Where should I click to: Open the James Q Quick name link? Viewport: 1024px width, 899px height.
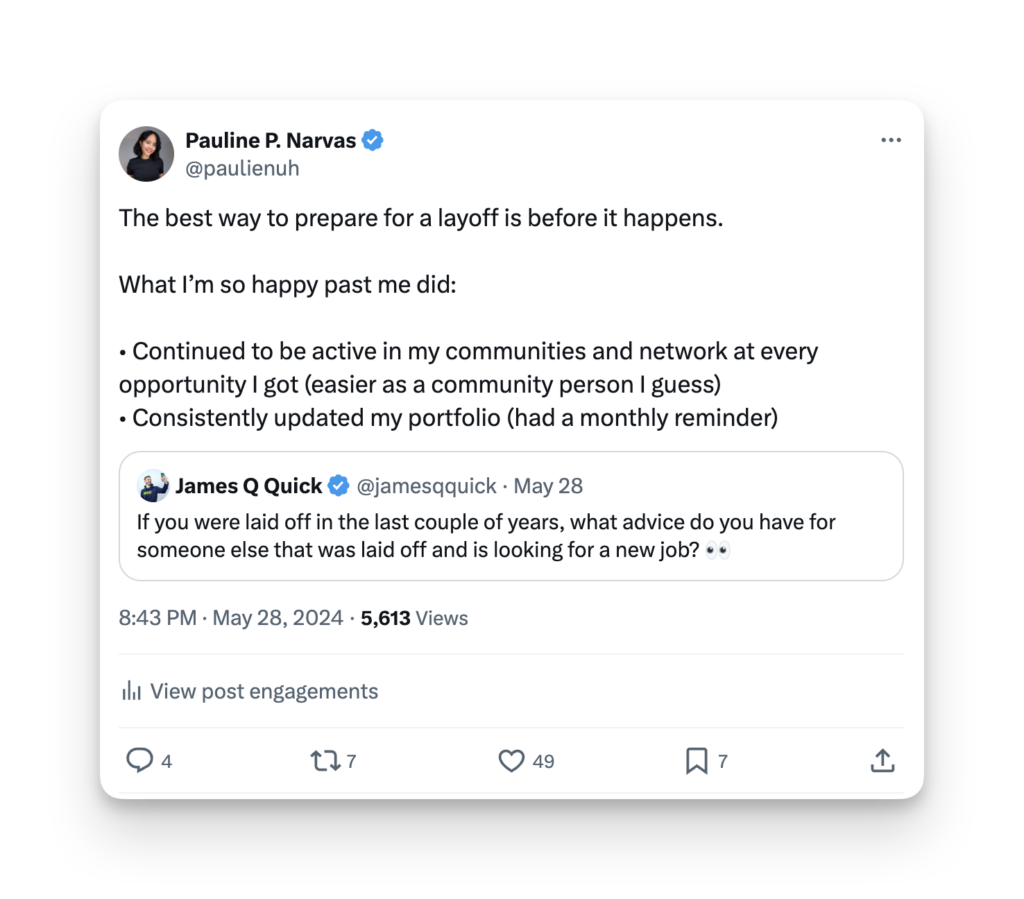coord(248,486)
